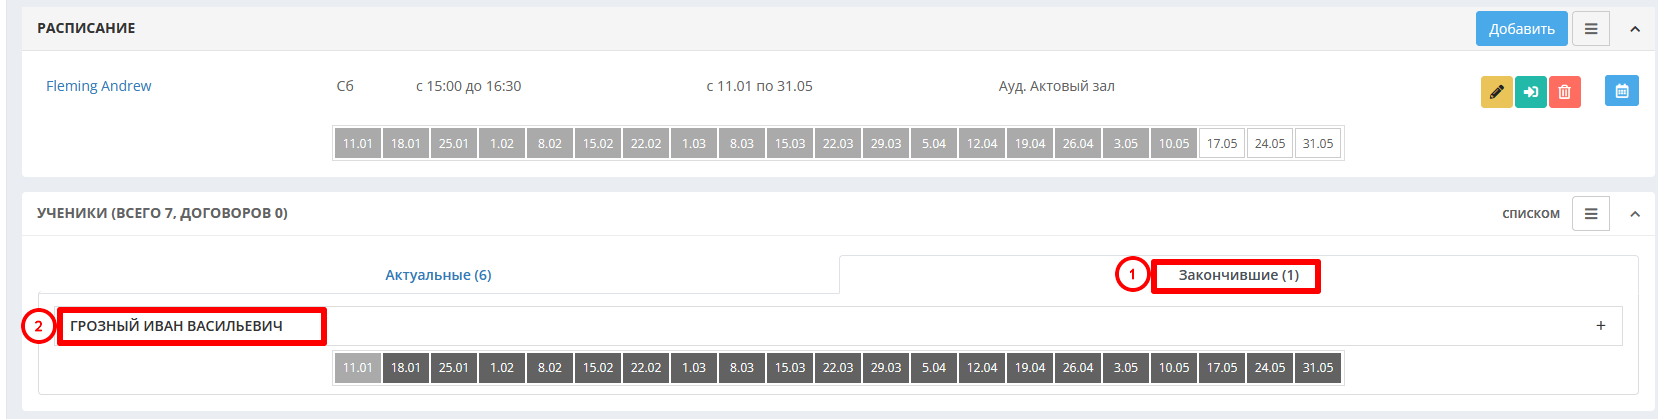
Task: Open hamburger menu in Расписание header
Action: pyautogui.click(x=1591, y=29)
